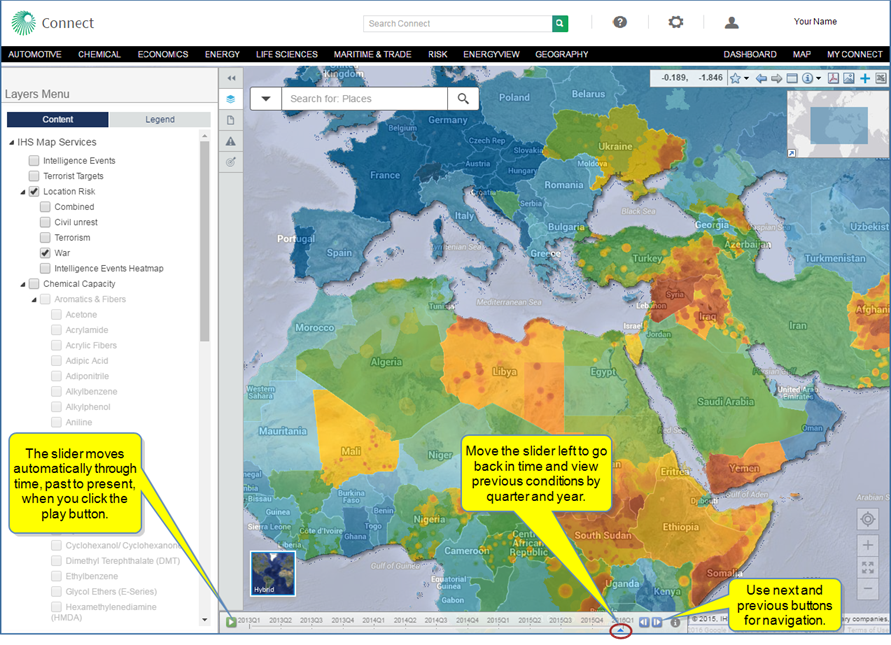
Task: Uncheck the Location Risk layer
Action: [x=34, y=192]
